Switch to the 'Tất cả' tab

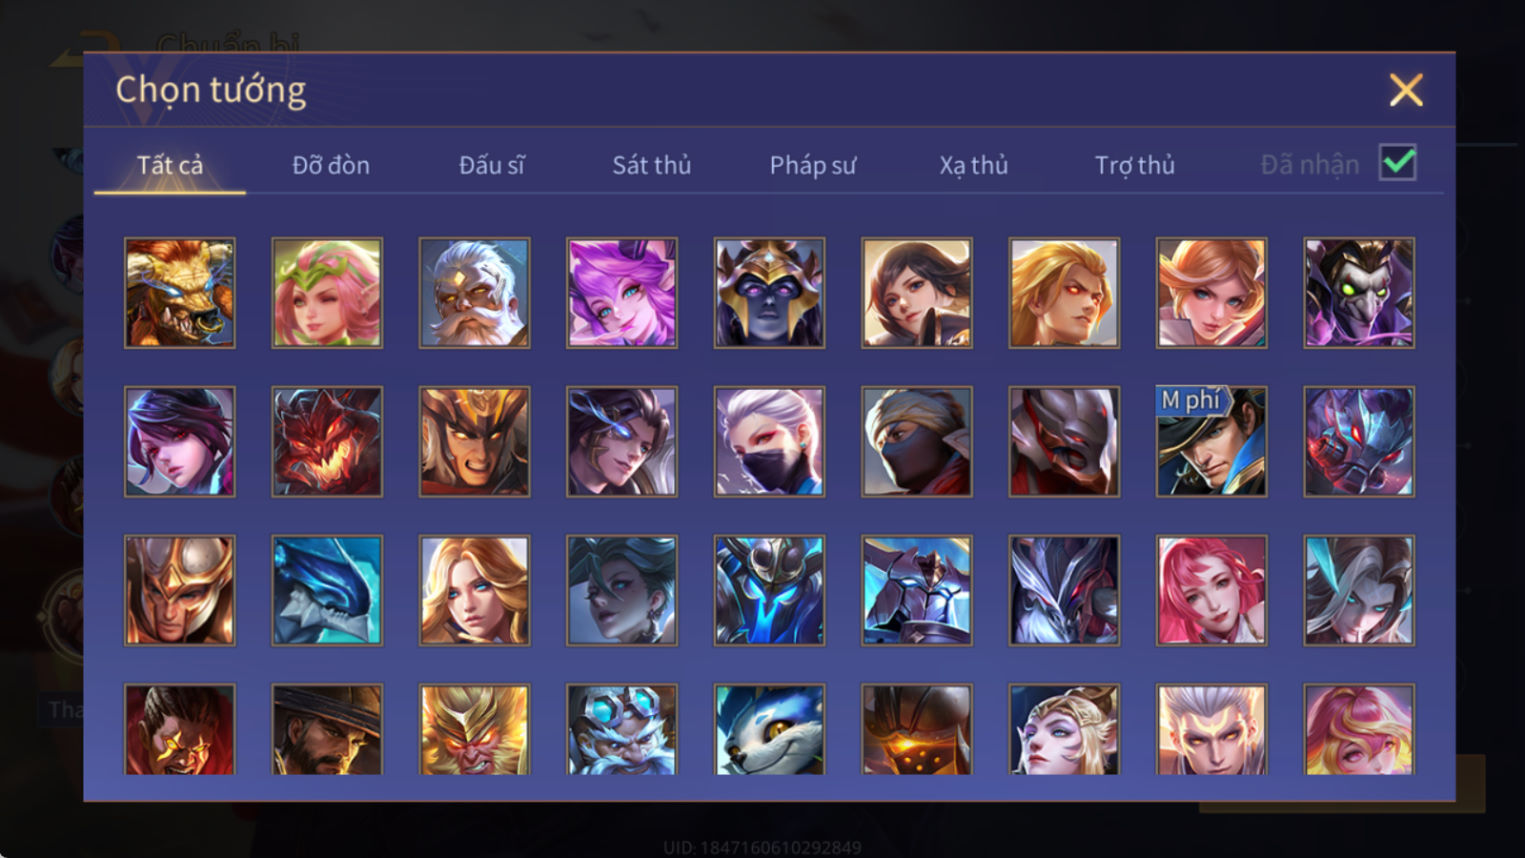click(x=170, y=165)
